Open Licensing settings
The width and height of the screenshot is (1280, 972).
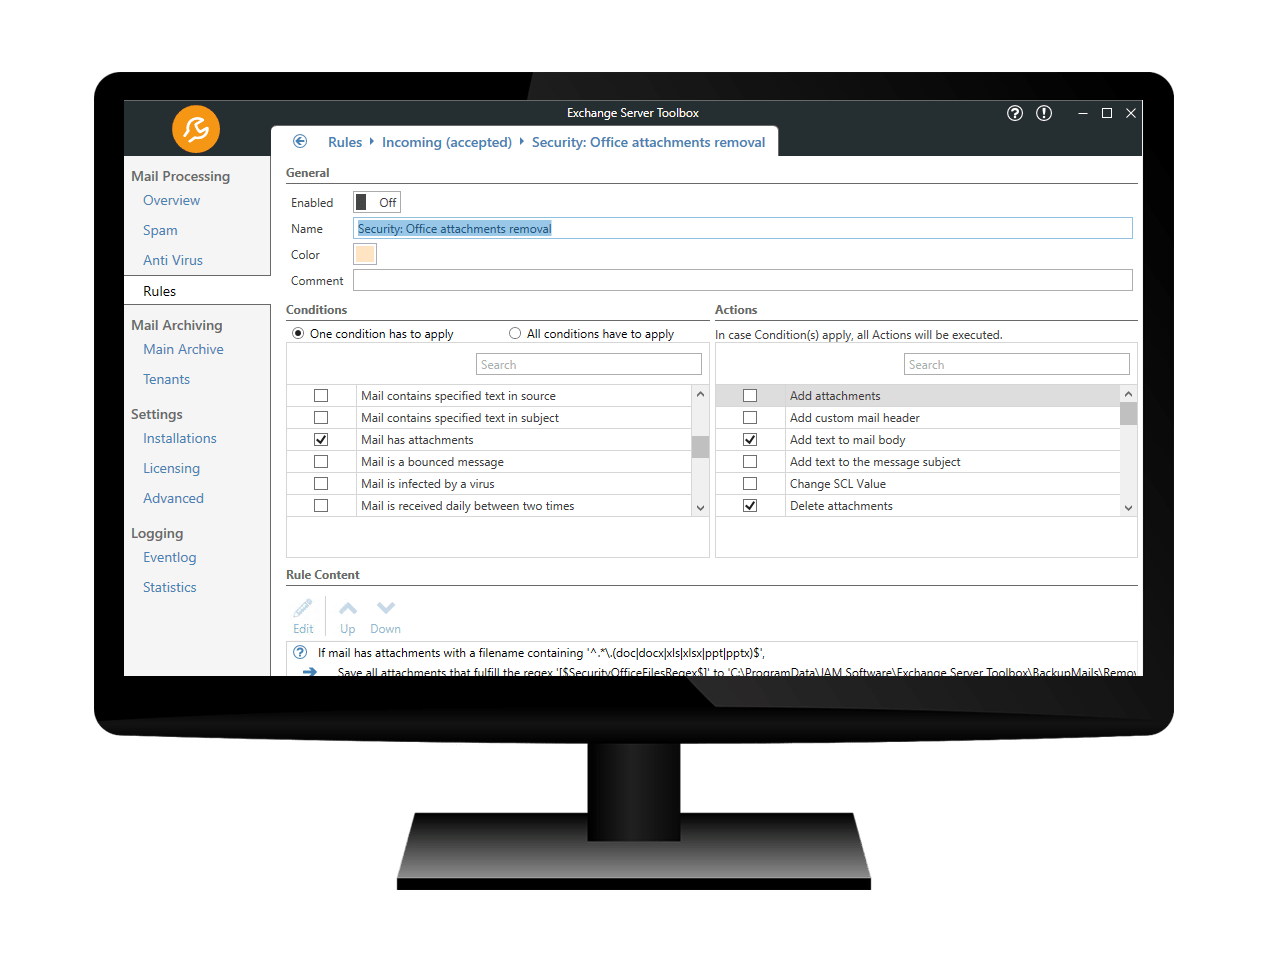point(171,468)
